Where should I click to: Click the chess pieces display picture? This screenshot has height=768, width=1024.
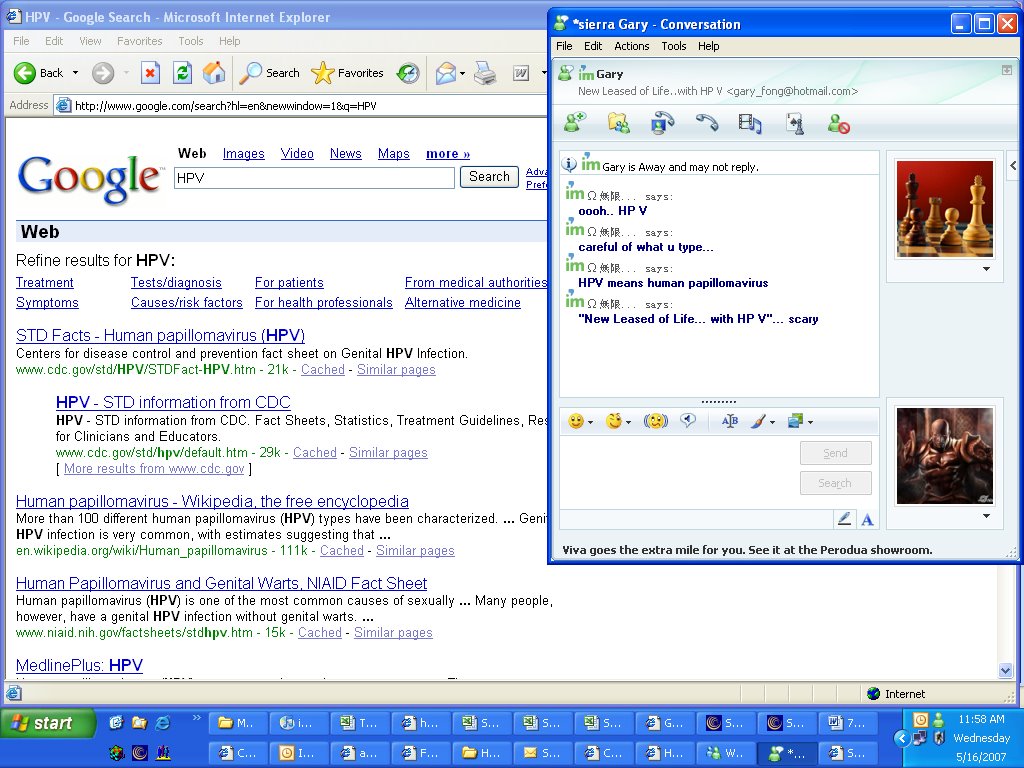pyautogui.click(x=944, y=209)
